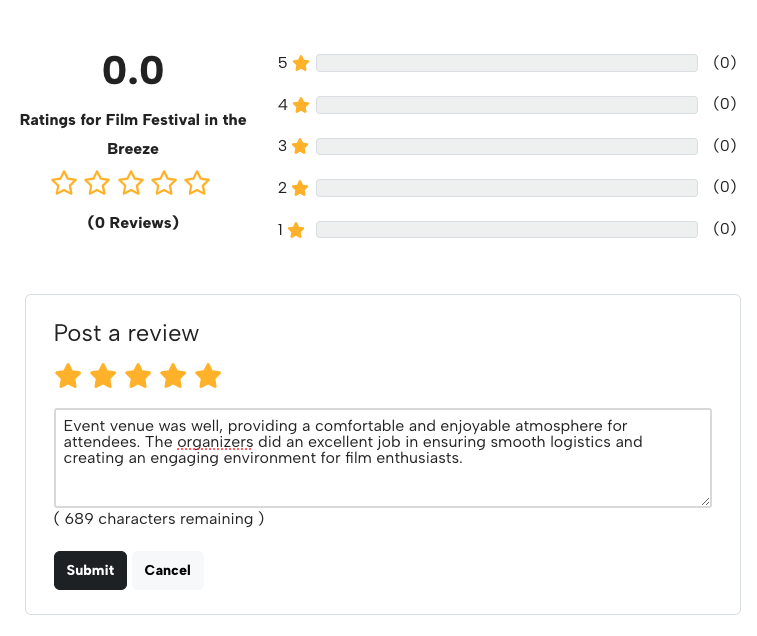Viewport: 757px width, 636px height.
Task: Cancel posting the review
Action: (x=167, y=570)
